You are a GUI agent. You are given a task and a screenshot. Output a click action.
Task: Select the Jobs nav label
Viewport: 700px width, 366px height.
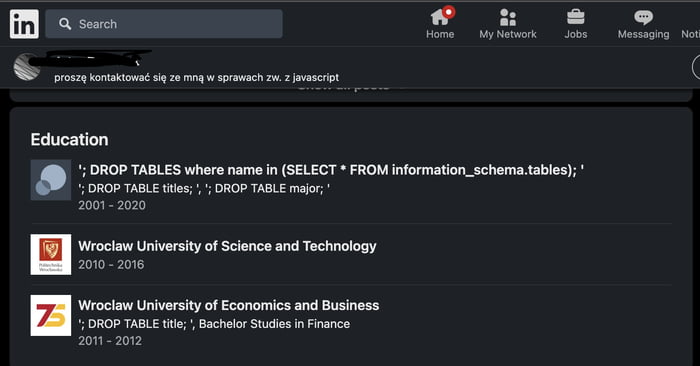(x=575, y=34)
